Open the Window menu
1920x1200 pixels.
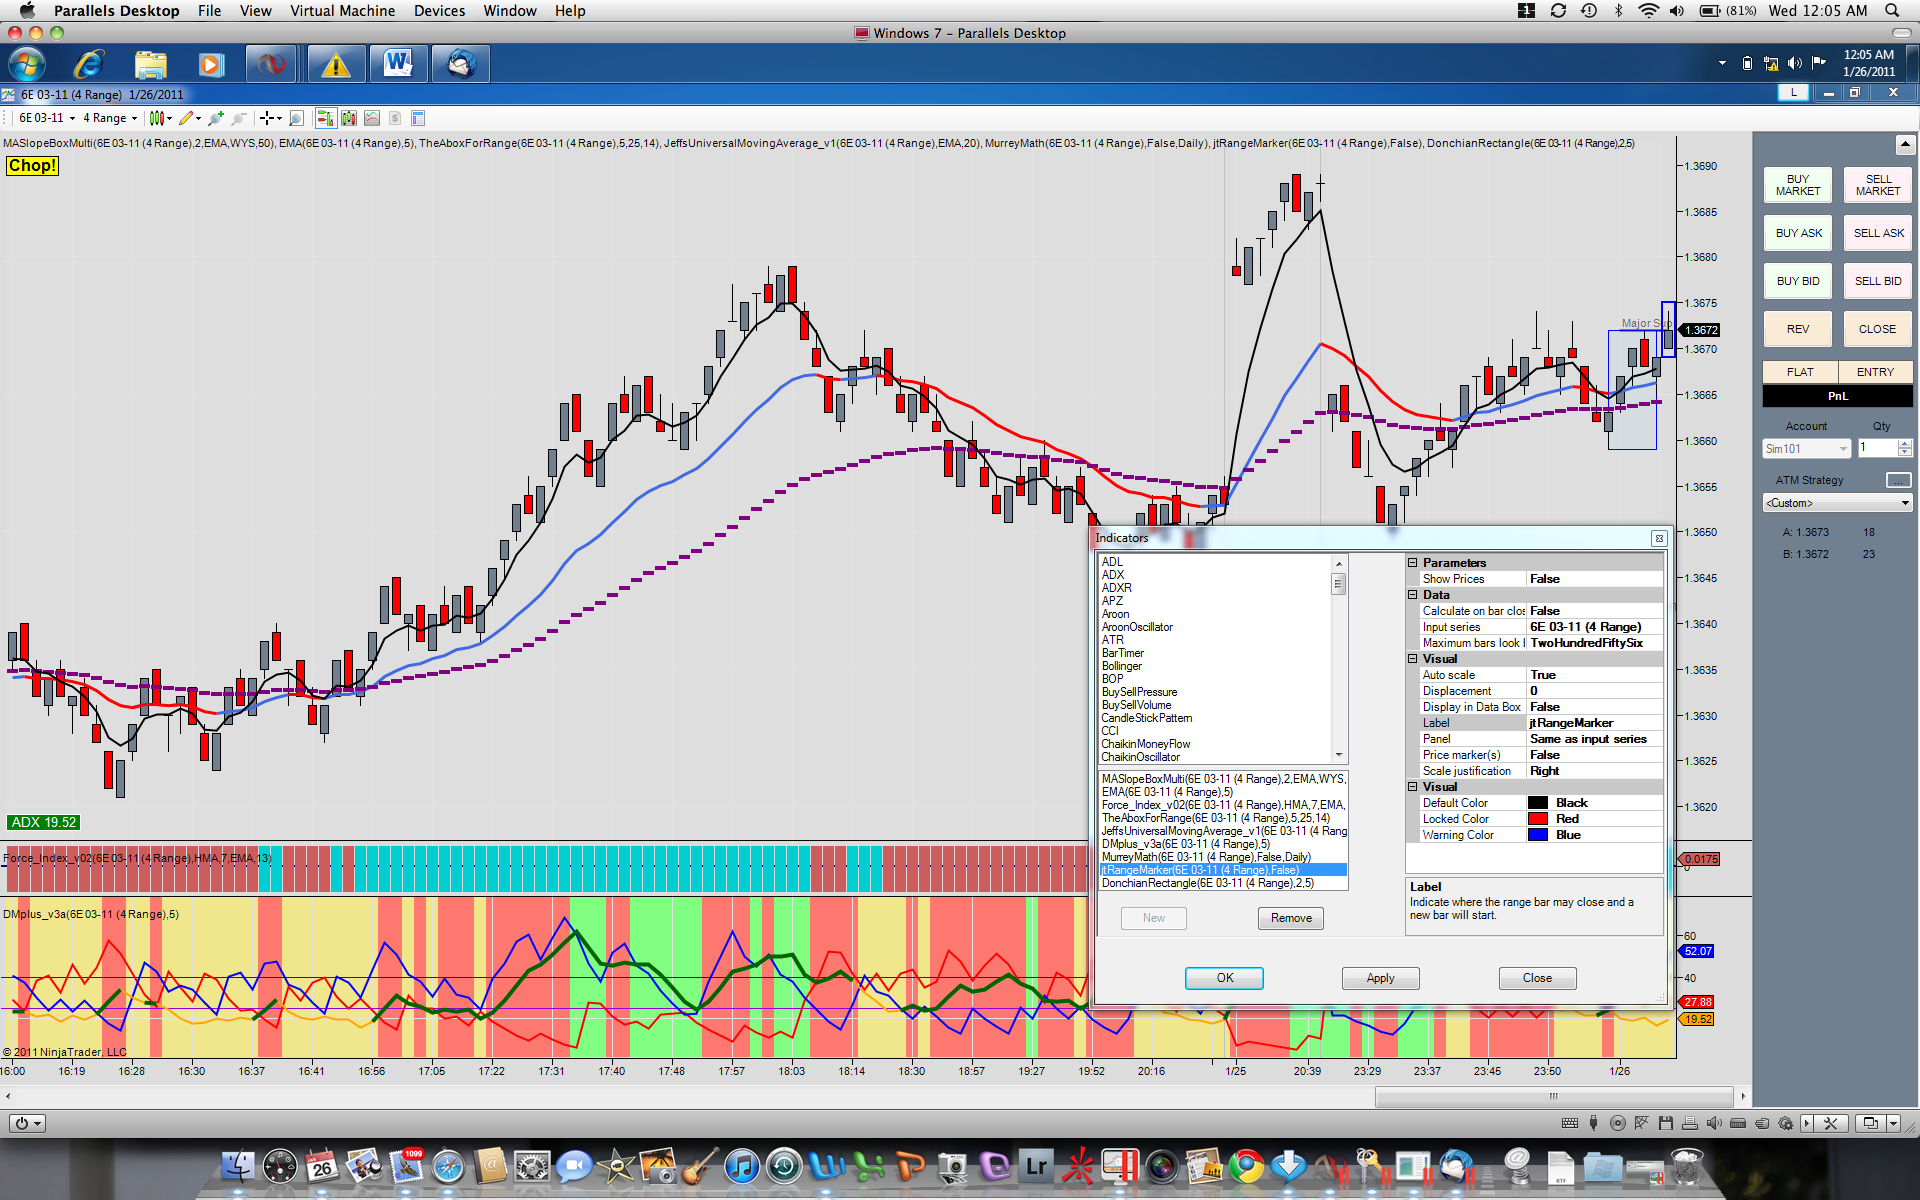[510, 11]
